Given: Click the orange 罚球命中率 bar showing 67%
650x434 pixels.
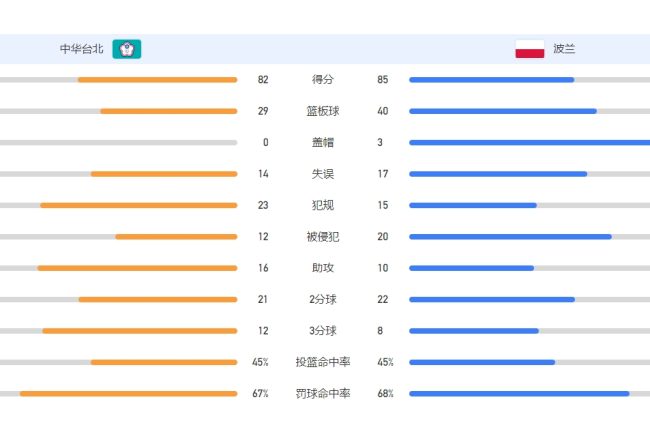Looking at the screenshot, I should click(x=129, y=394).
